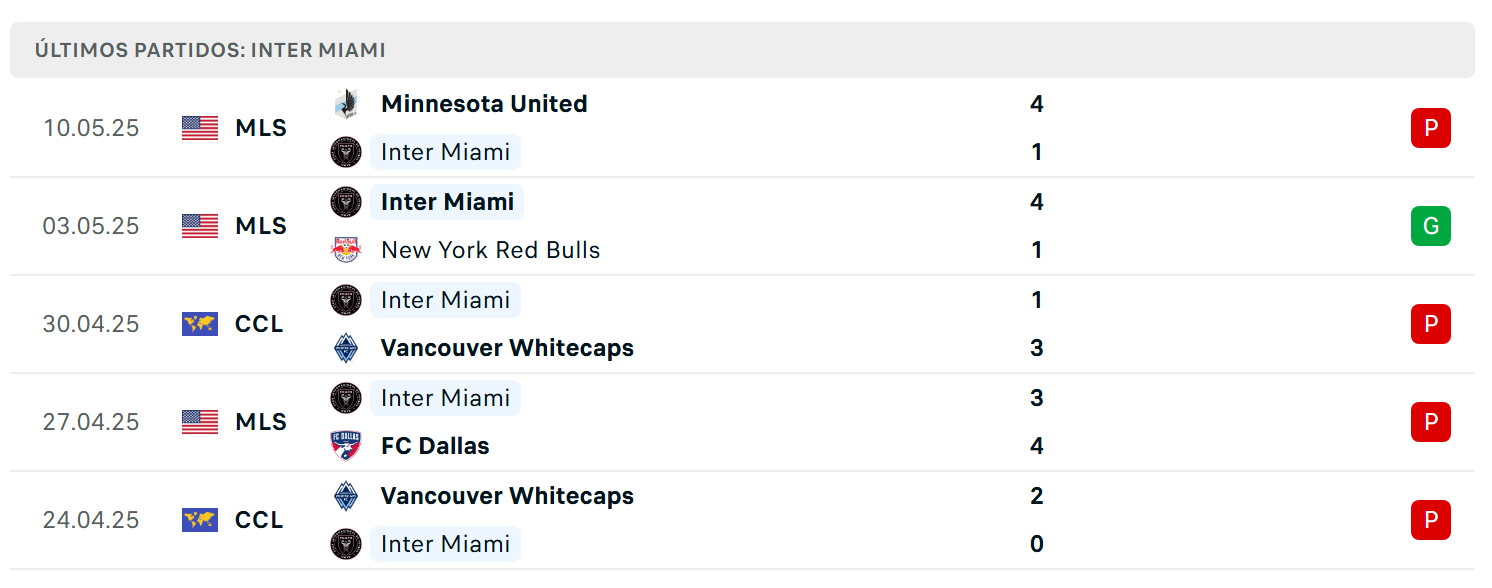Open the FC Dallas team link
The image size is (1492, 588).
pyautogui.click(x=435, y=446)
